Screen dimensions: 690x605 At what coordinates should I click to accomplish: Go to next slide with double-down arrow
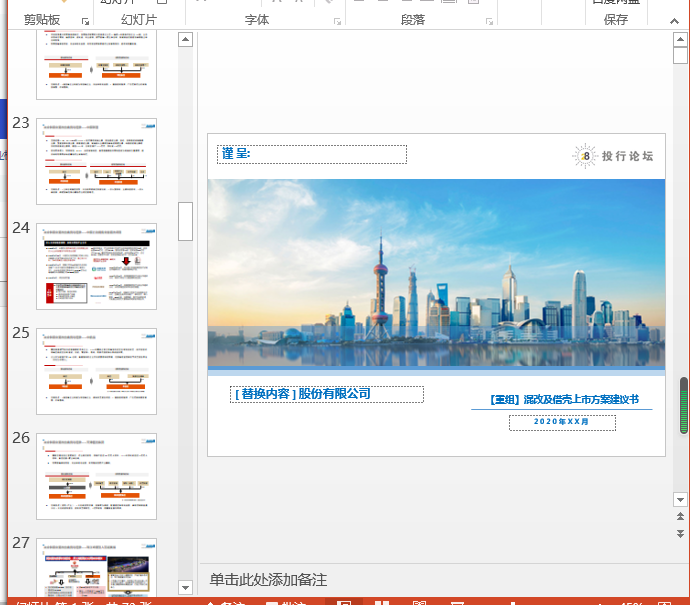(x=680, y=534)
